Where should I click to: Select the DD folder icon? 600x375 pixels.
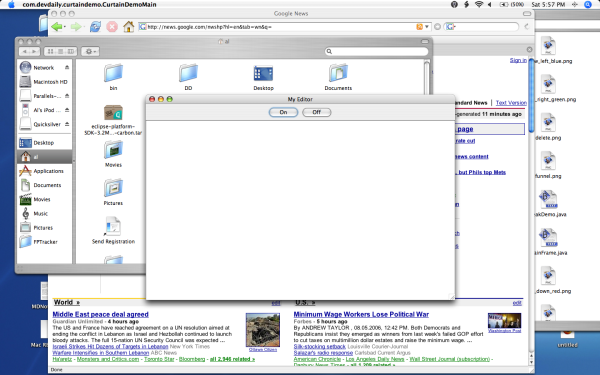point(188,73)
